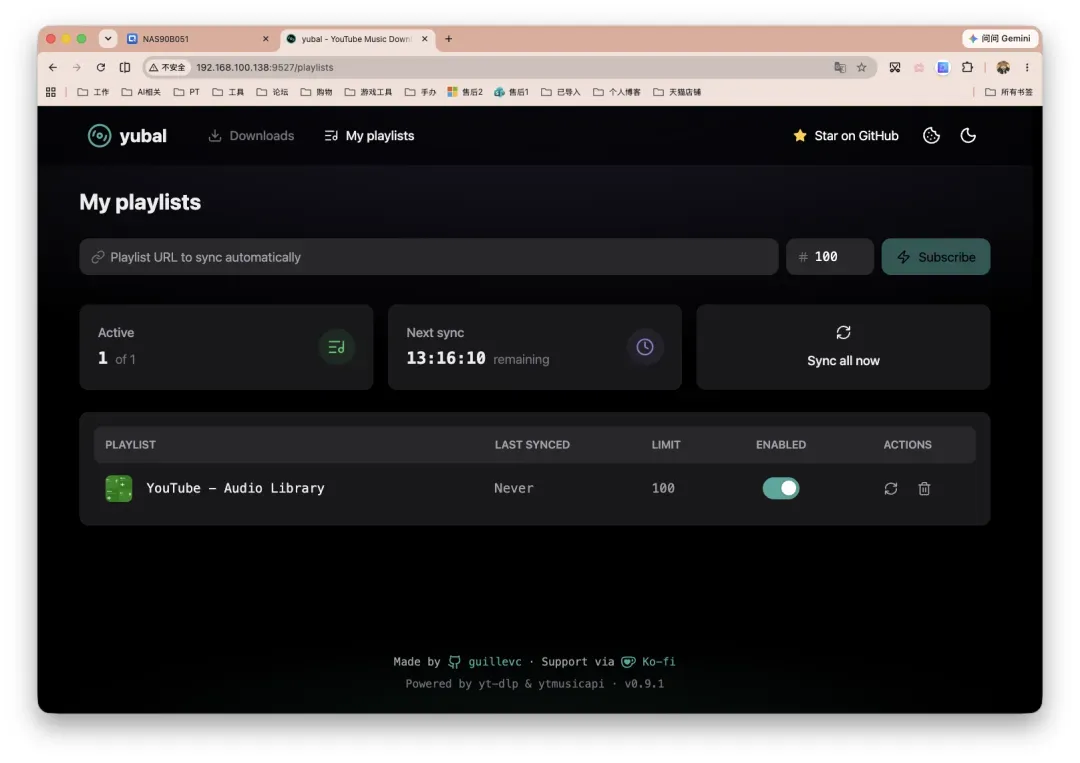Disable the YouTube Audio Library toggle

point(780,488)
